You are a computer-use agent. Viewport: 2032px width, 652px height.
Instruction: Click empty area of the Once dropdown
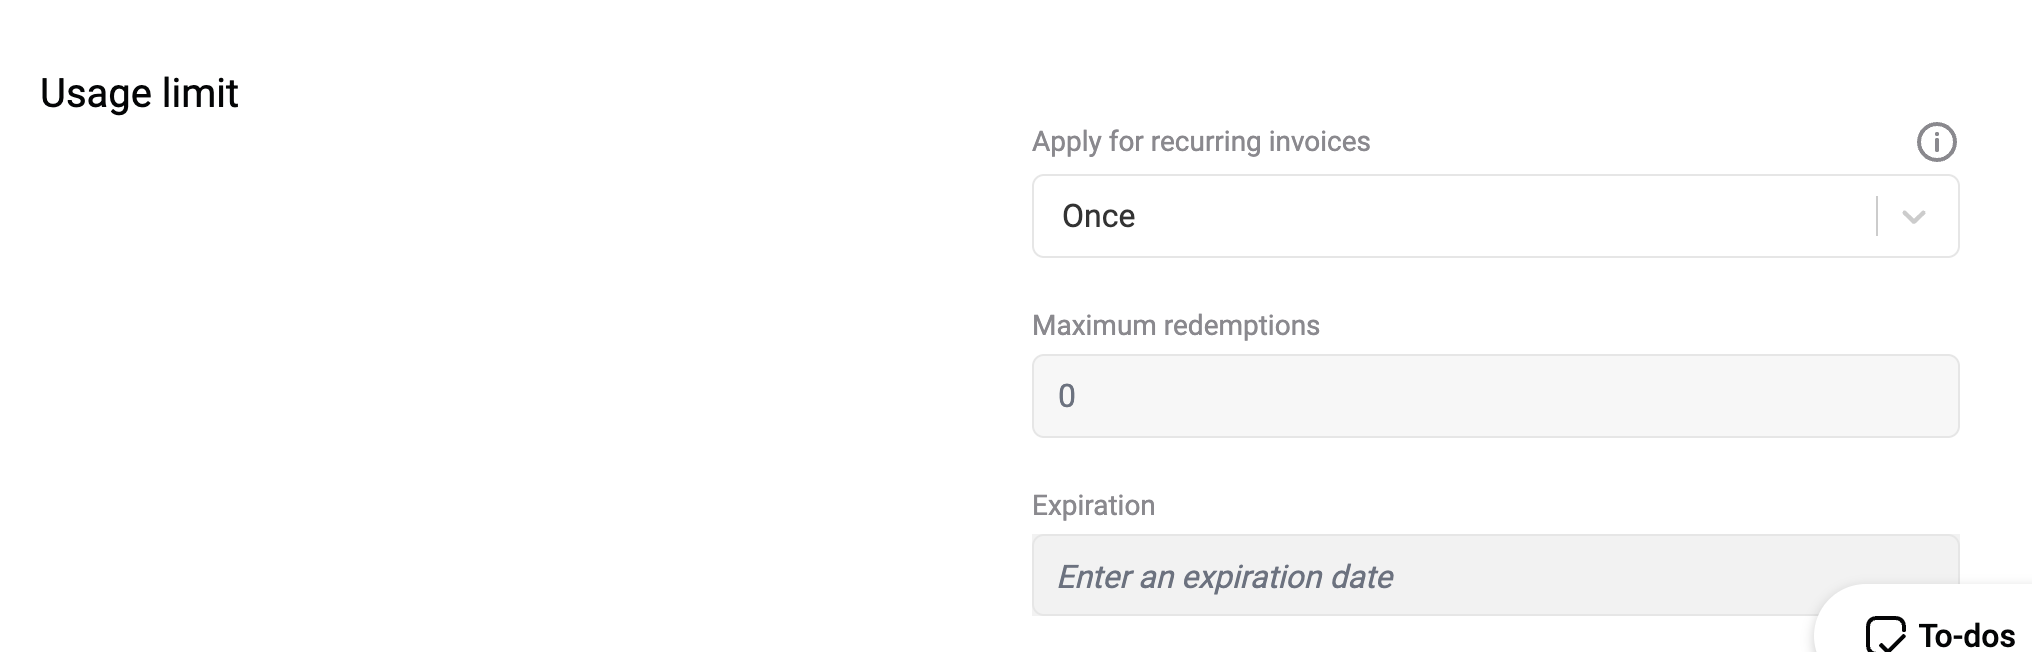(1500, 216)
